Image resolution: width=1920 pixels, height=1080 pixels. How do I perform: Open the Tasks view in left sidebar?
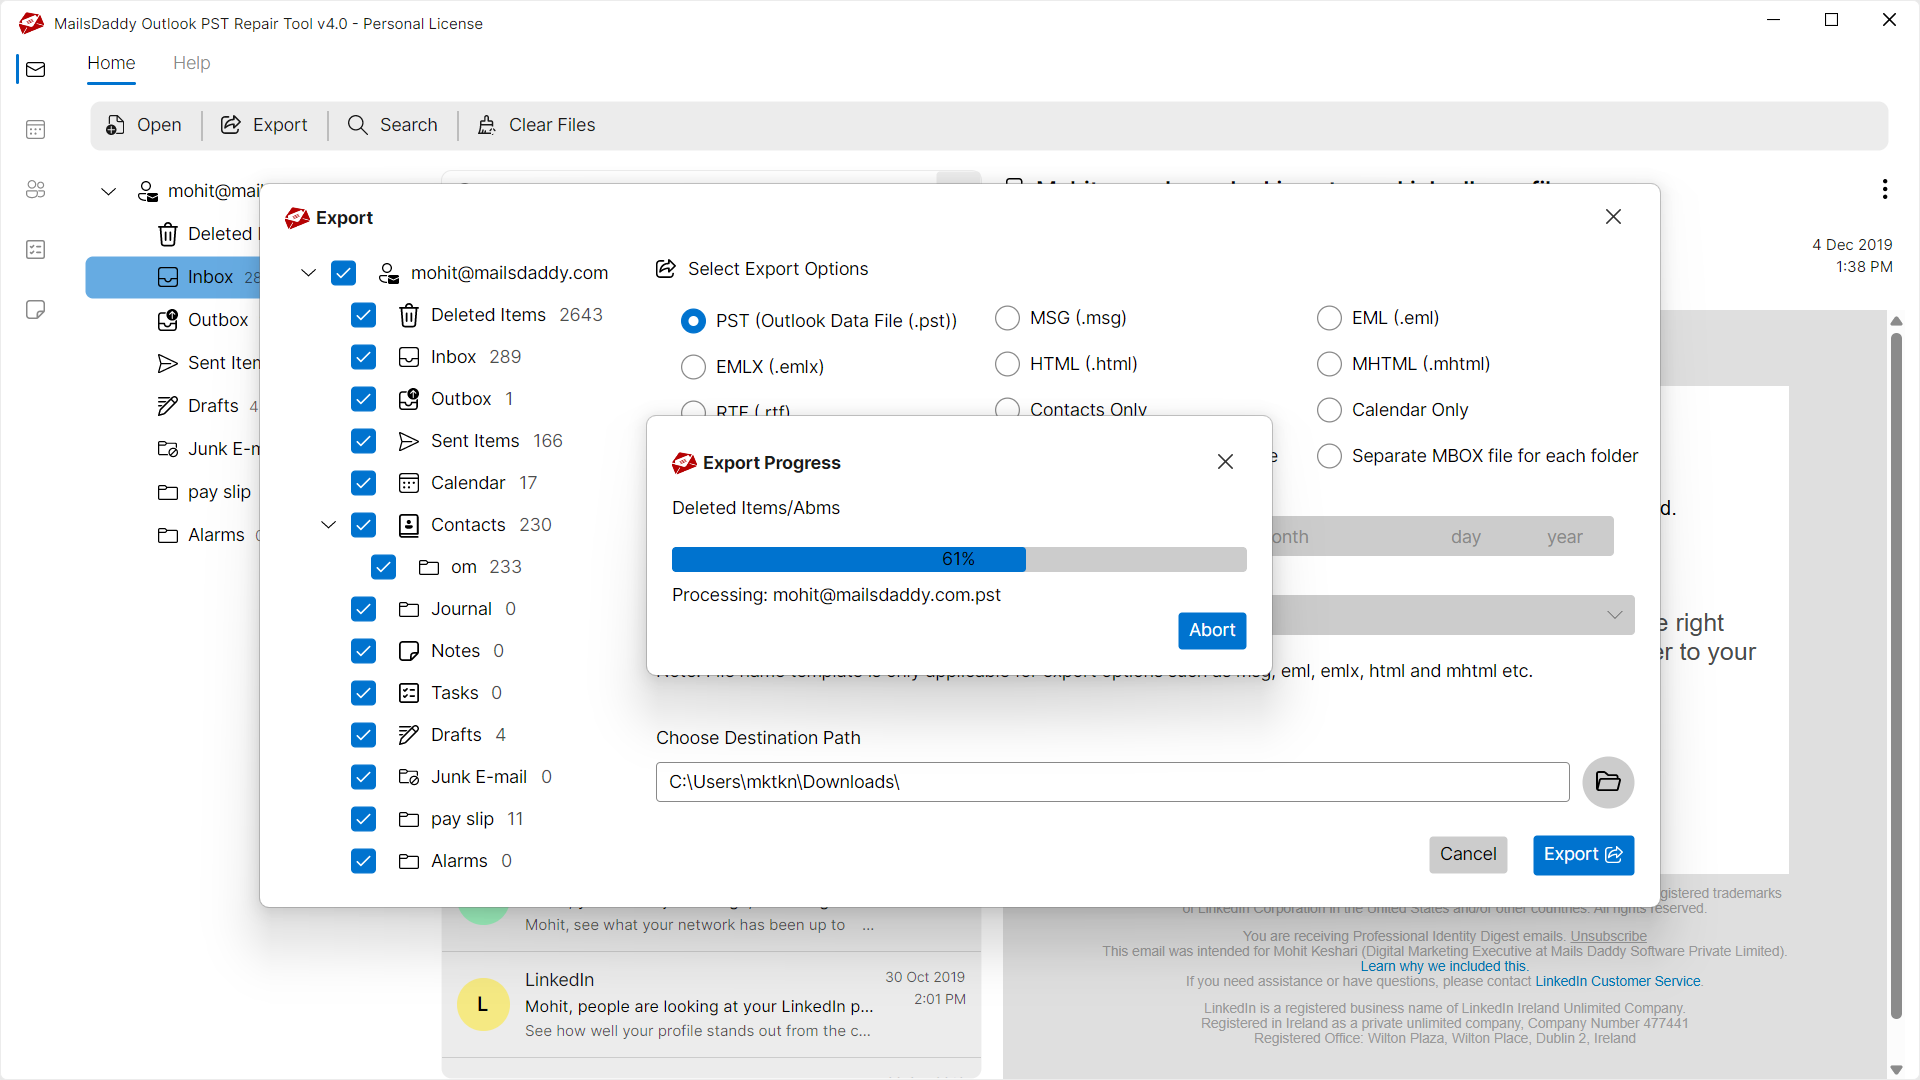pos(36,249)
